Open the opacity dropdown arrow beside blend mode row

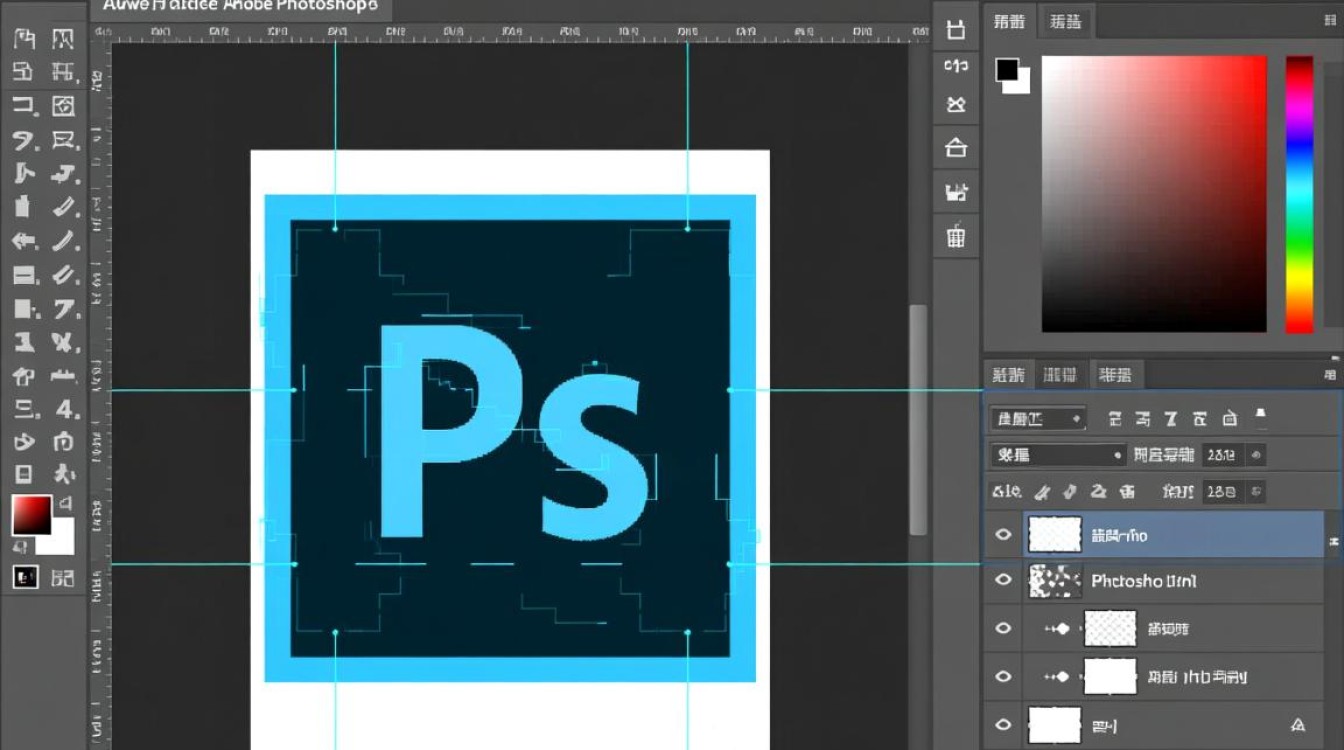click(x=1257, y=455)
